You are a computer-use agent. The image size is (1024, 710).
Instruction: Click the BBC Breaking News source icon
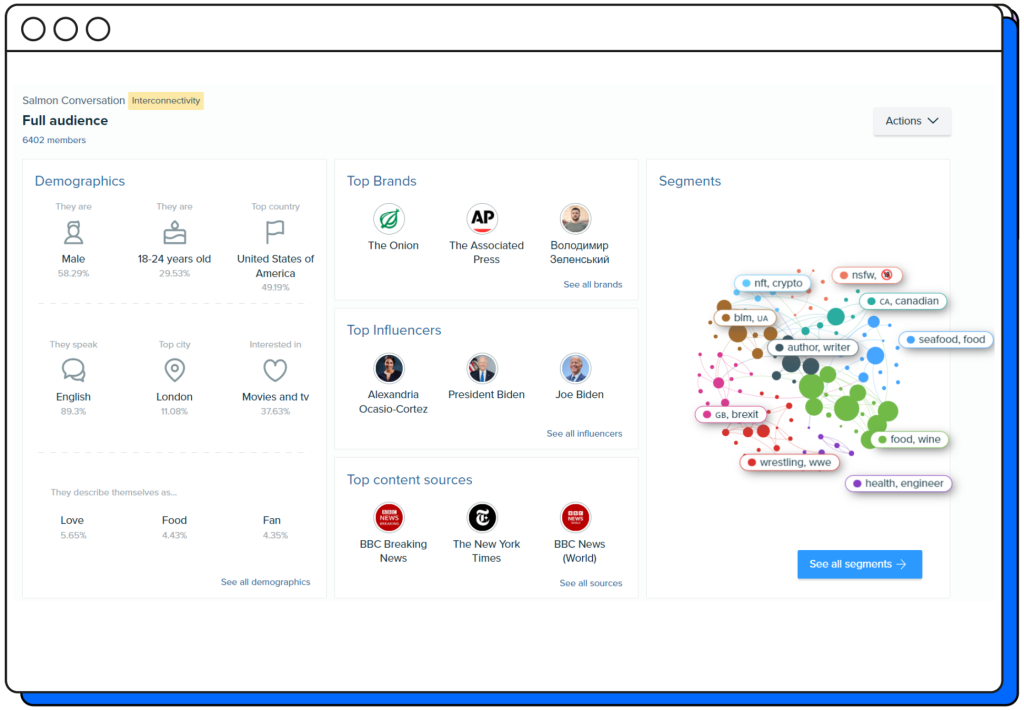pos(389,517)
